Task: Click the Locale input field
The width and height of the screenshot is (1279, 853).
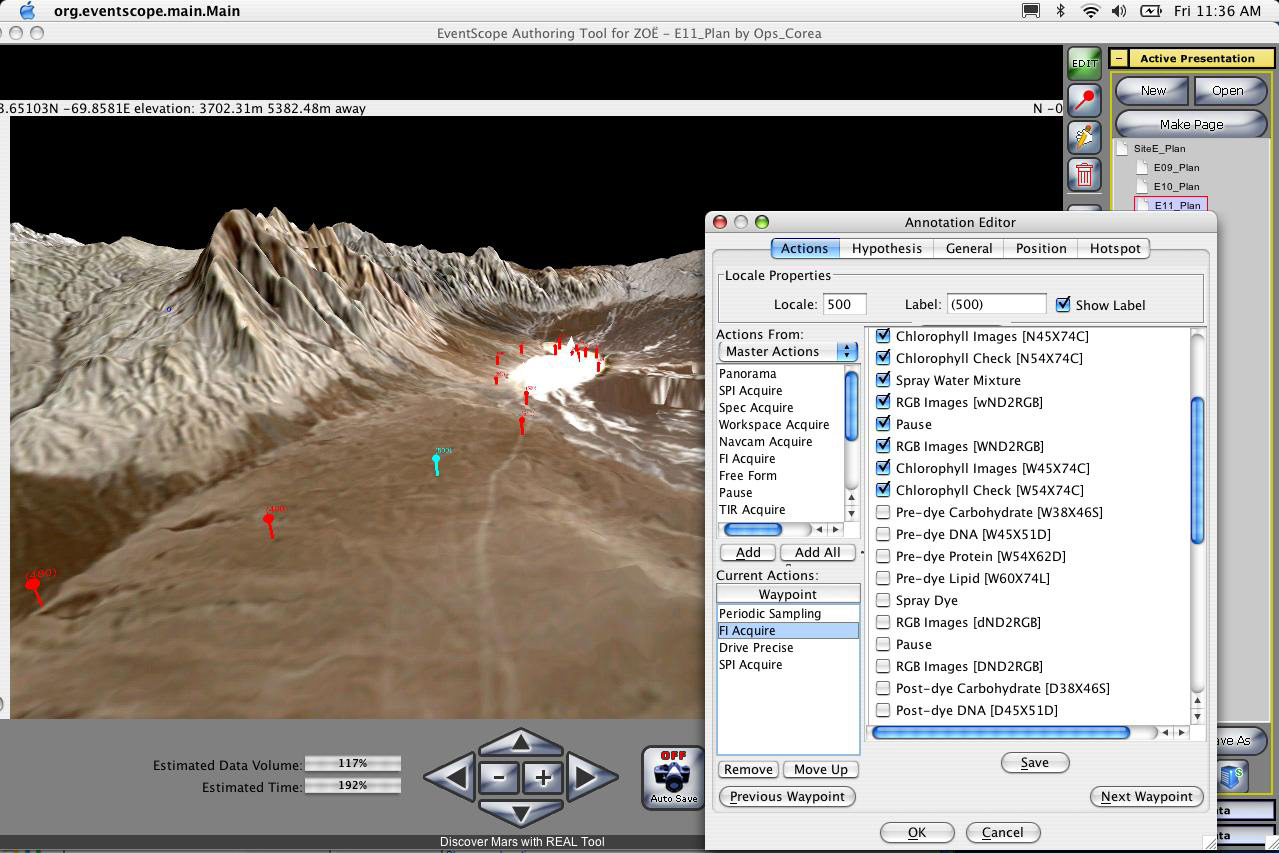Action: coord(844,304)
